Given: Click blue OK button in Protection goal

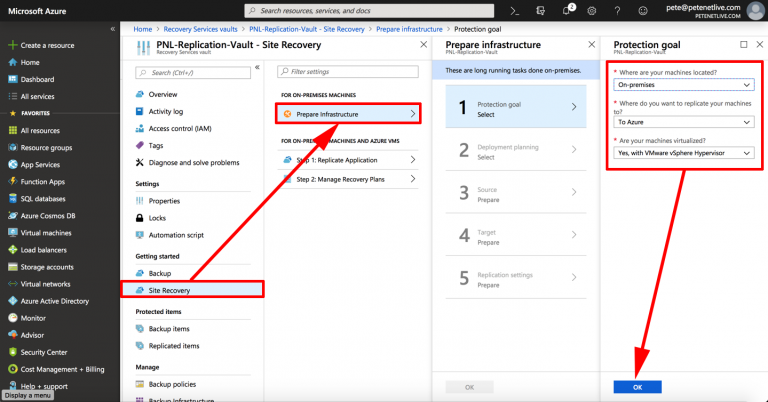Looking at the screenshot, I should click(637, 387).
